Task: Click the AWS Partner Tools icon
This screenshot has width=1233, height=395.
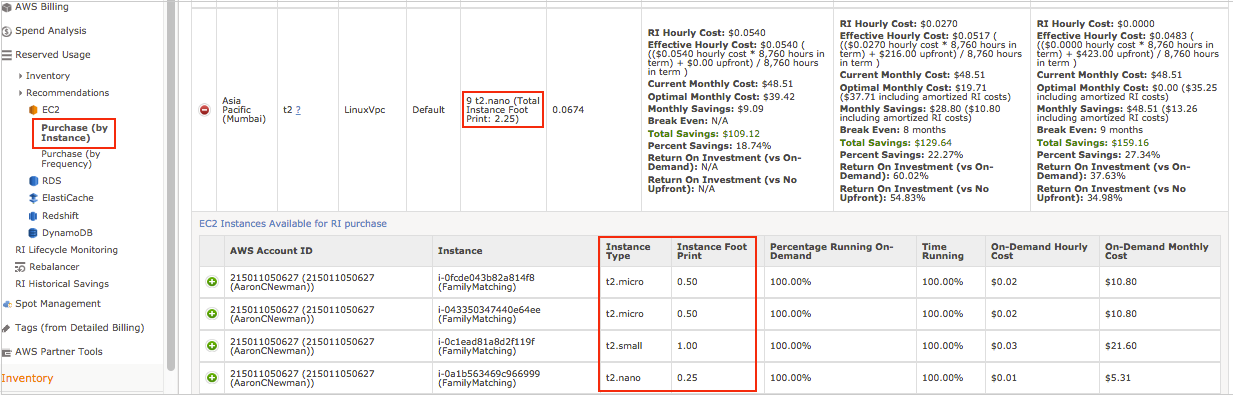Action: pyautogui.click(x=7, y=351)
